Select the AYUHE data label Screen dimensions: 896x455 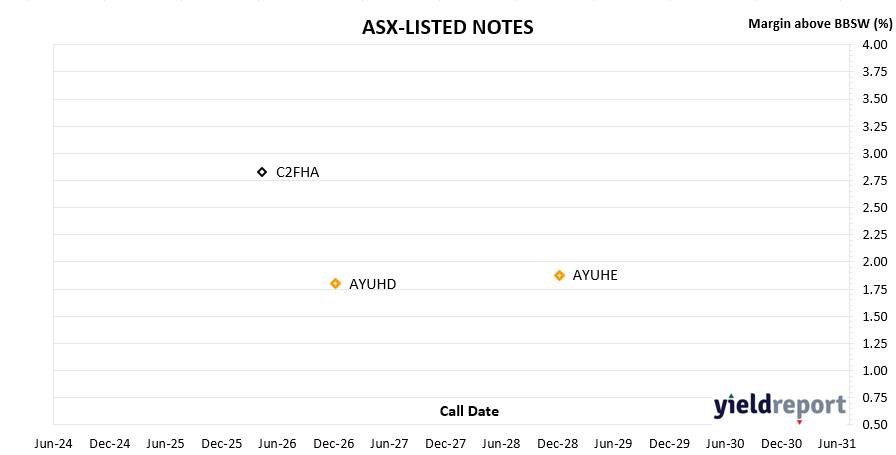click(x=595, y=276)
